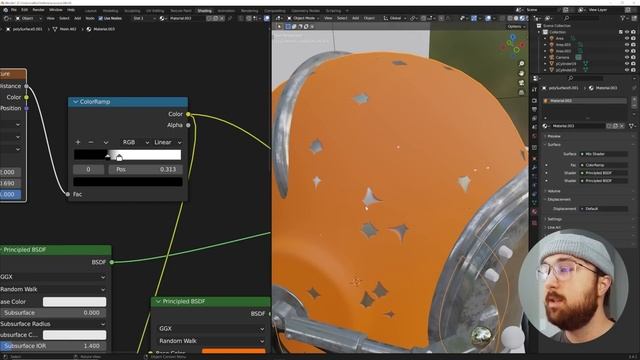Switch to the Animation workspace tab
The width and height of the screenshot is (640, 360).
pos(226,11)
